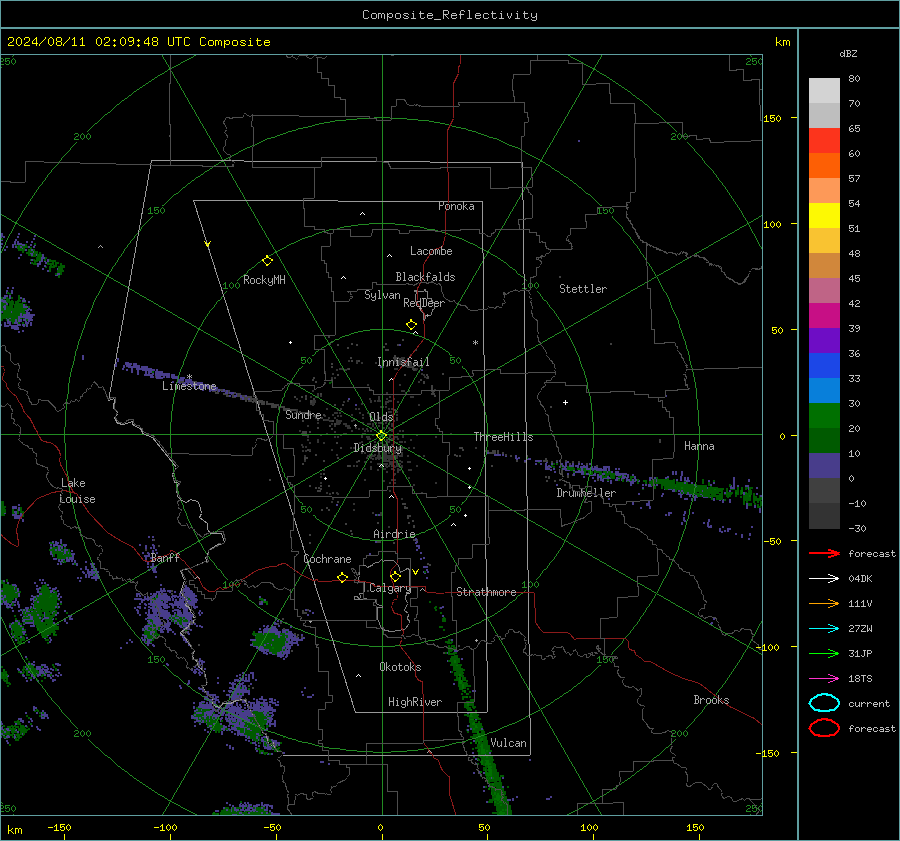
Task: Select the 80-70 dBZ light gray swatch
Action: (824, 91)
